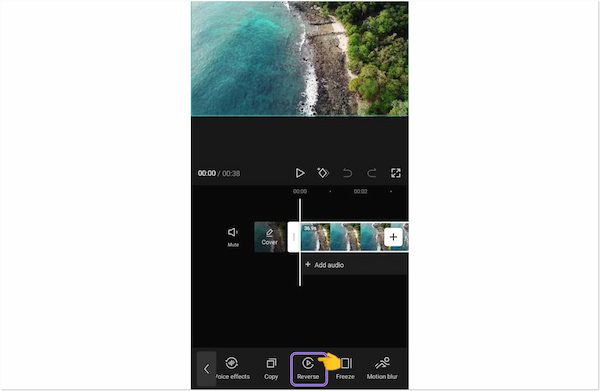Add a keyframe with the diamond icon
This screenshot has height=391, width=600.
click(x=323, y=173)
